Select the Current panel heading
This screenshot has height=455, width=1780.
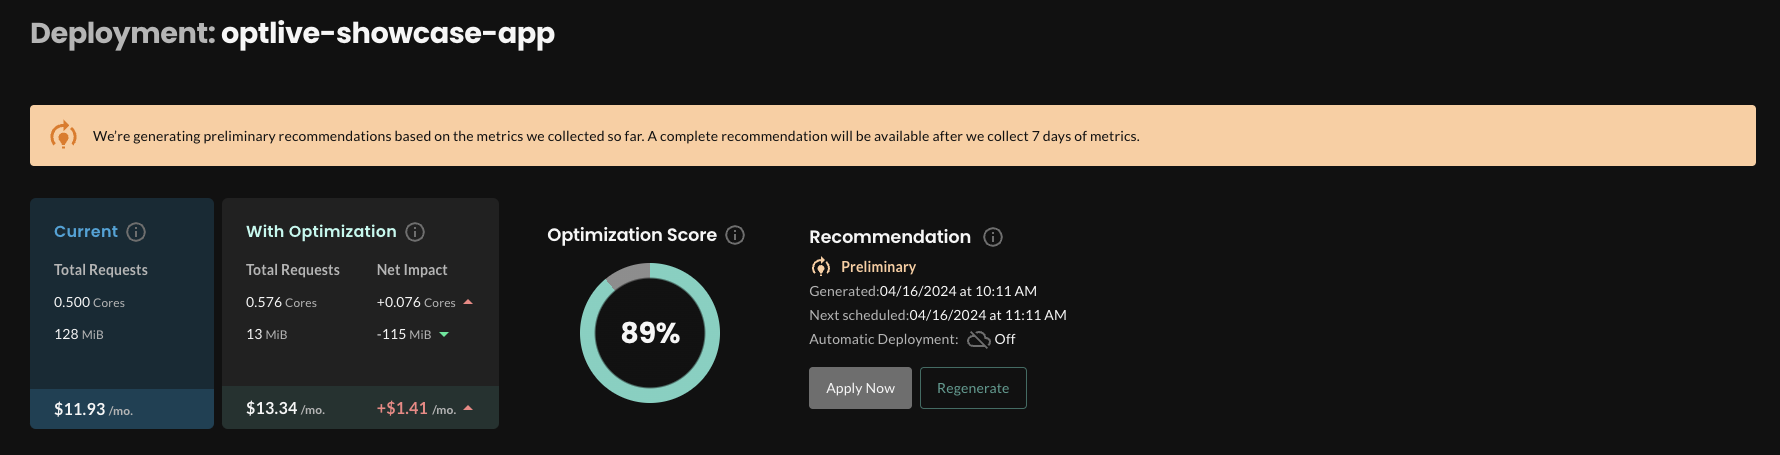pos(86,232)
